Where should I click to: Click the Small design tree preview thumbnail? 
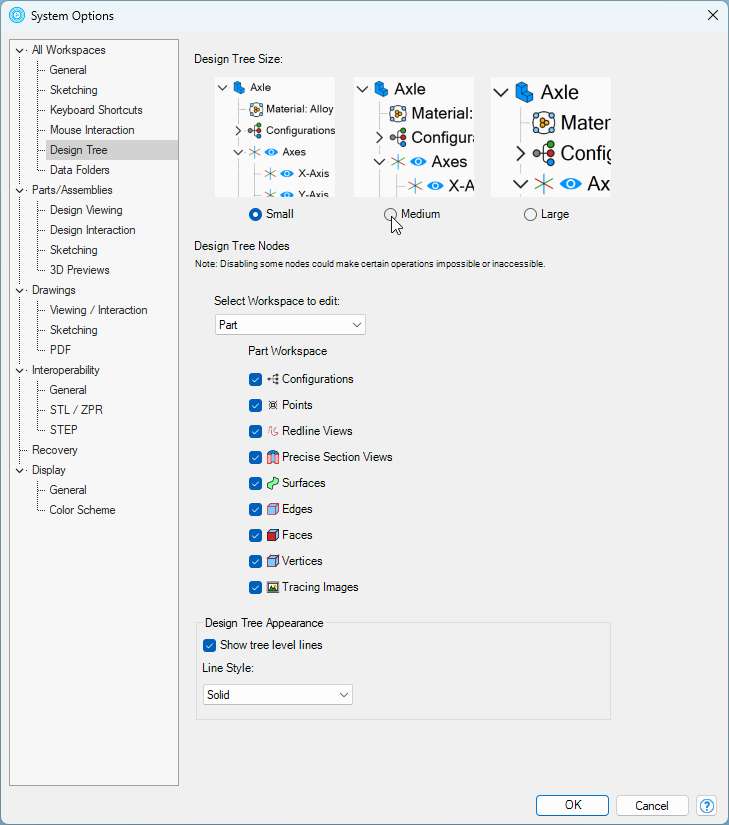(x=275, y=137)
